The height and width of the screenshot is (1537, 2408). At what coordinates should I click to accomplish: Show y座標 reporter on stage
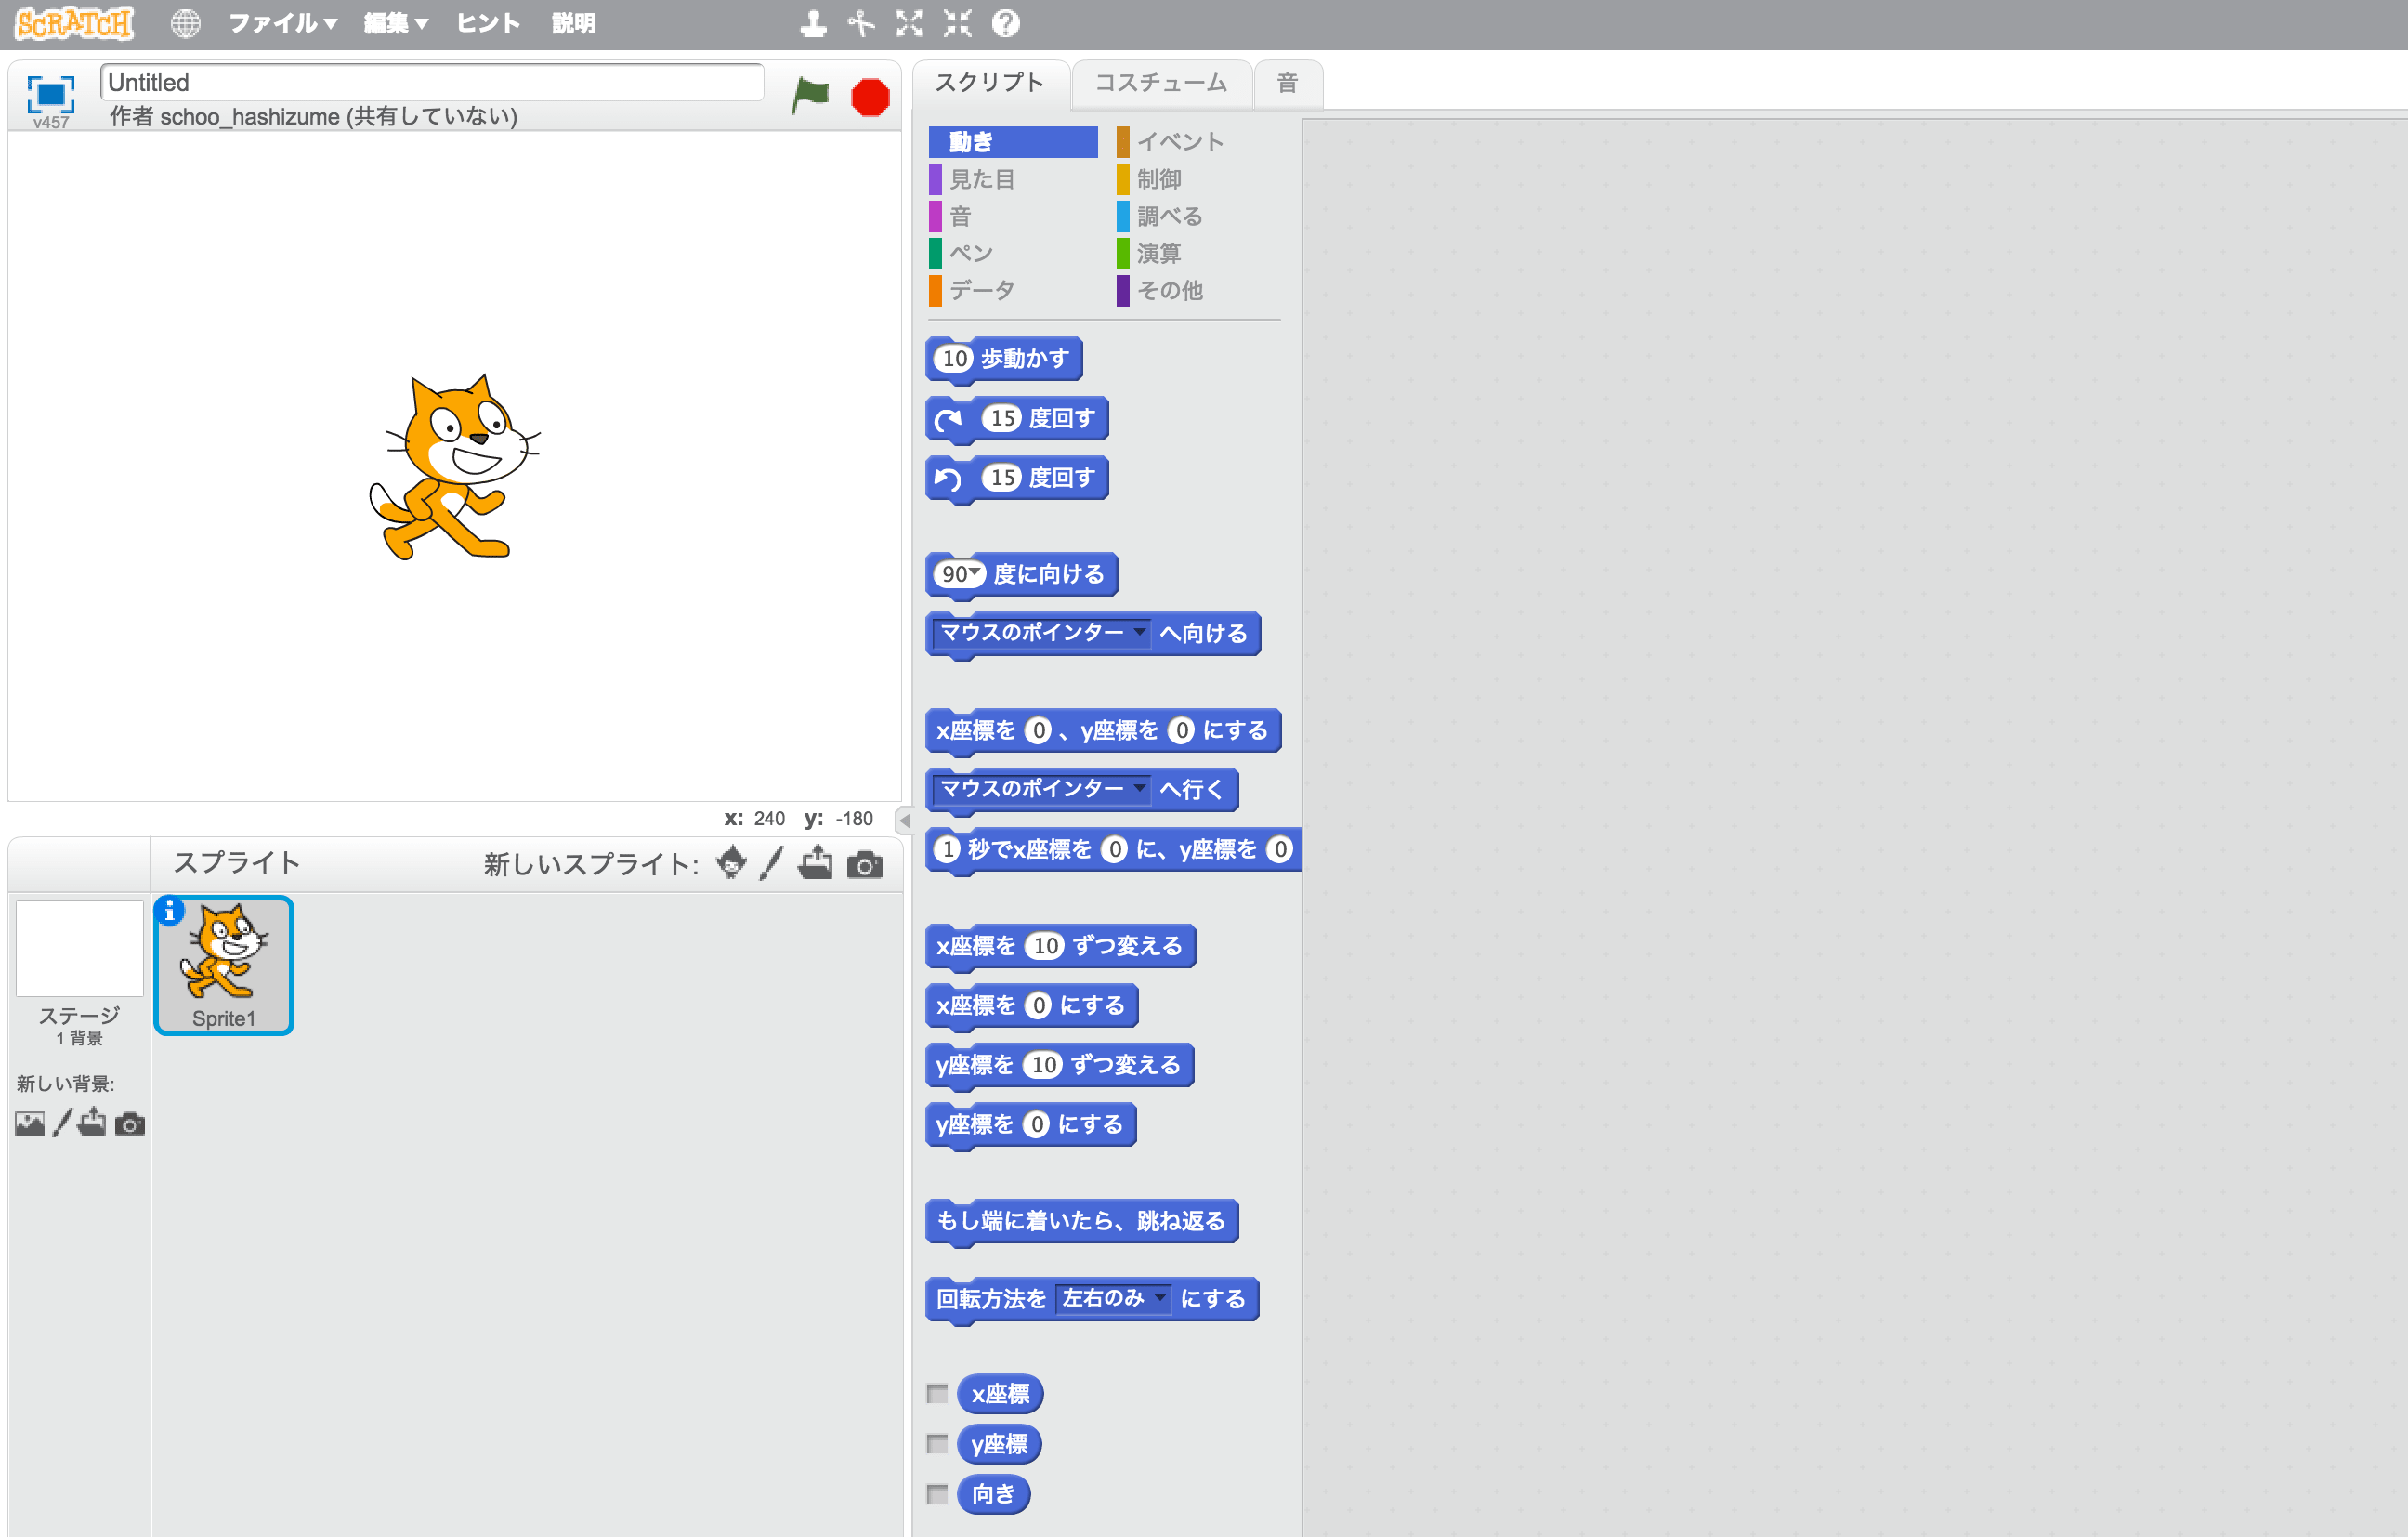click(937, 1443)
